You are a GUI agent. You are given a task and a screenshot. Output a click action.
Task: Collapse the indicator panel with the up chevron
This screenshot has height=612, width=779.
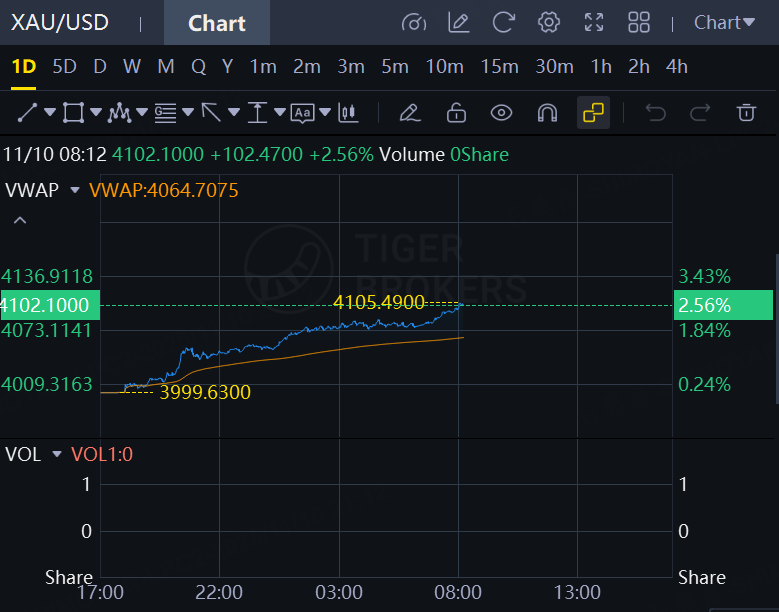point(20,220)
